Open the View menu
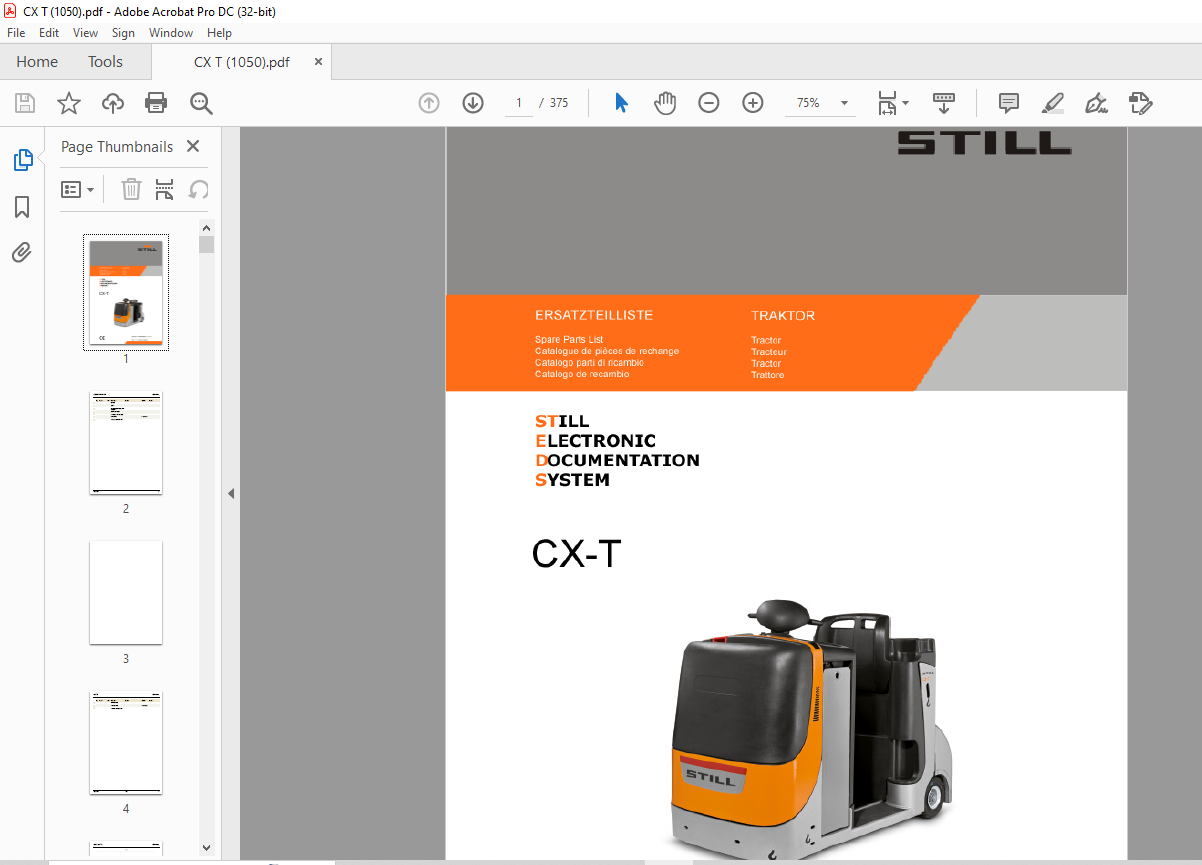The height and width of the screenshot is (865, 1202). (85, 33)
